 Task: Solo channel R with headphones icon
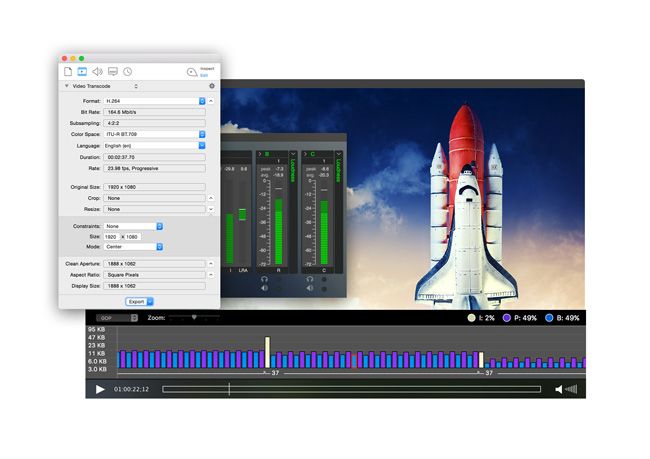click(x=264, y=279)
